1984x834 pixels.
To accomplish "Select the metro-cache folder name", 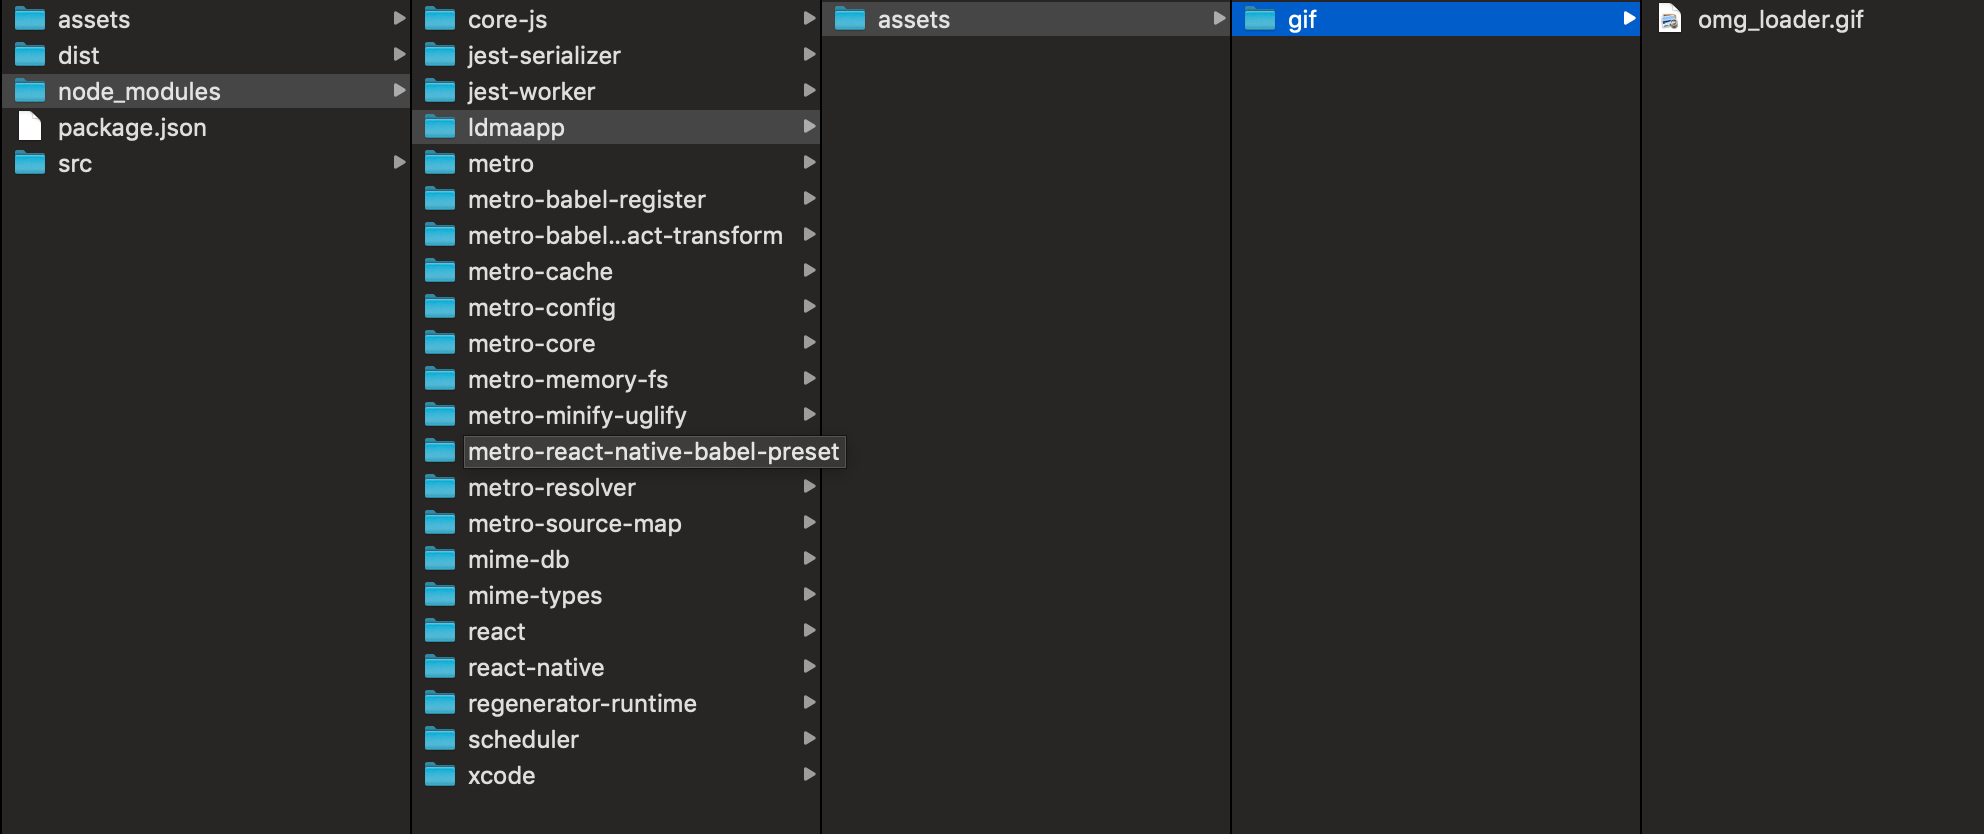I will pyautogui.click(x=540, y=271).
